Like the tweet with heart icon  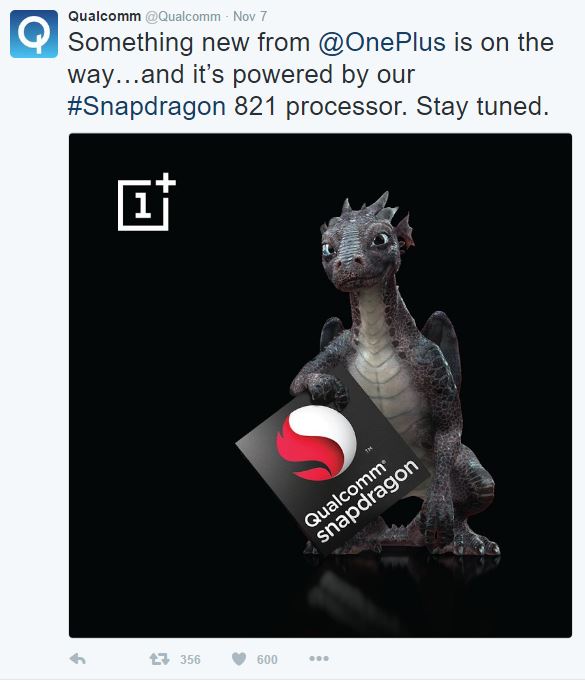tap(239, 659)
